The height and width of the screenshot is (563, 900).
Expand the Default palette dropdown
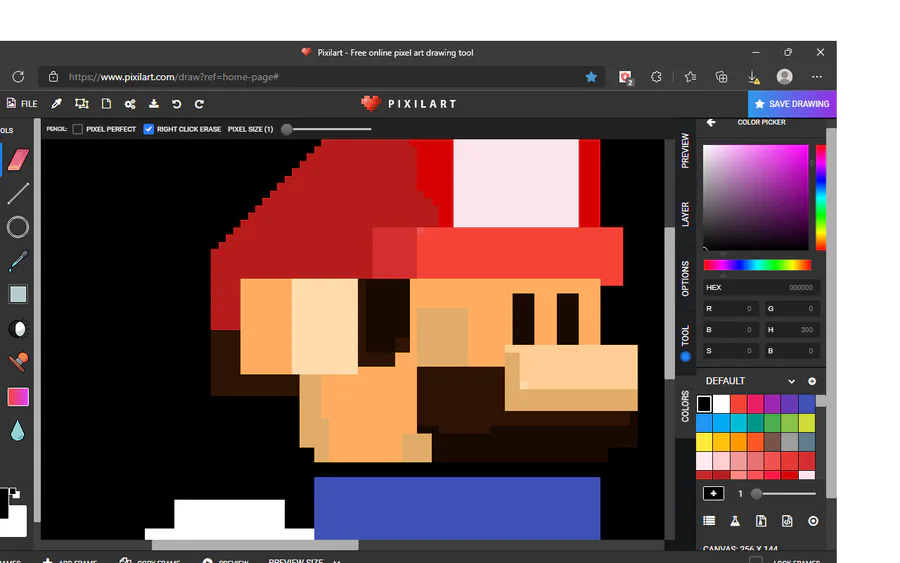coord(792,381)
